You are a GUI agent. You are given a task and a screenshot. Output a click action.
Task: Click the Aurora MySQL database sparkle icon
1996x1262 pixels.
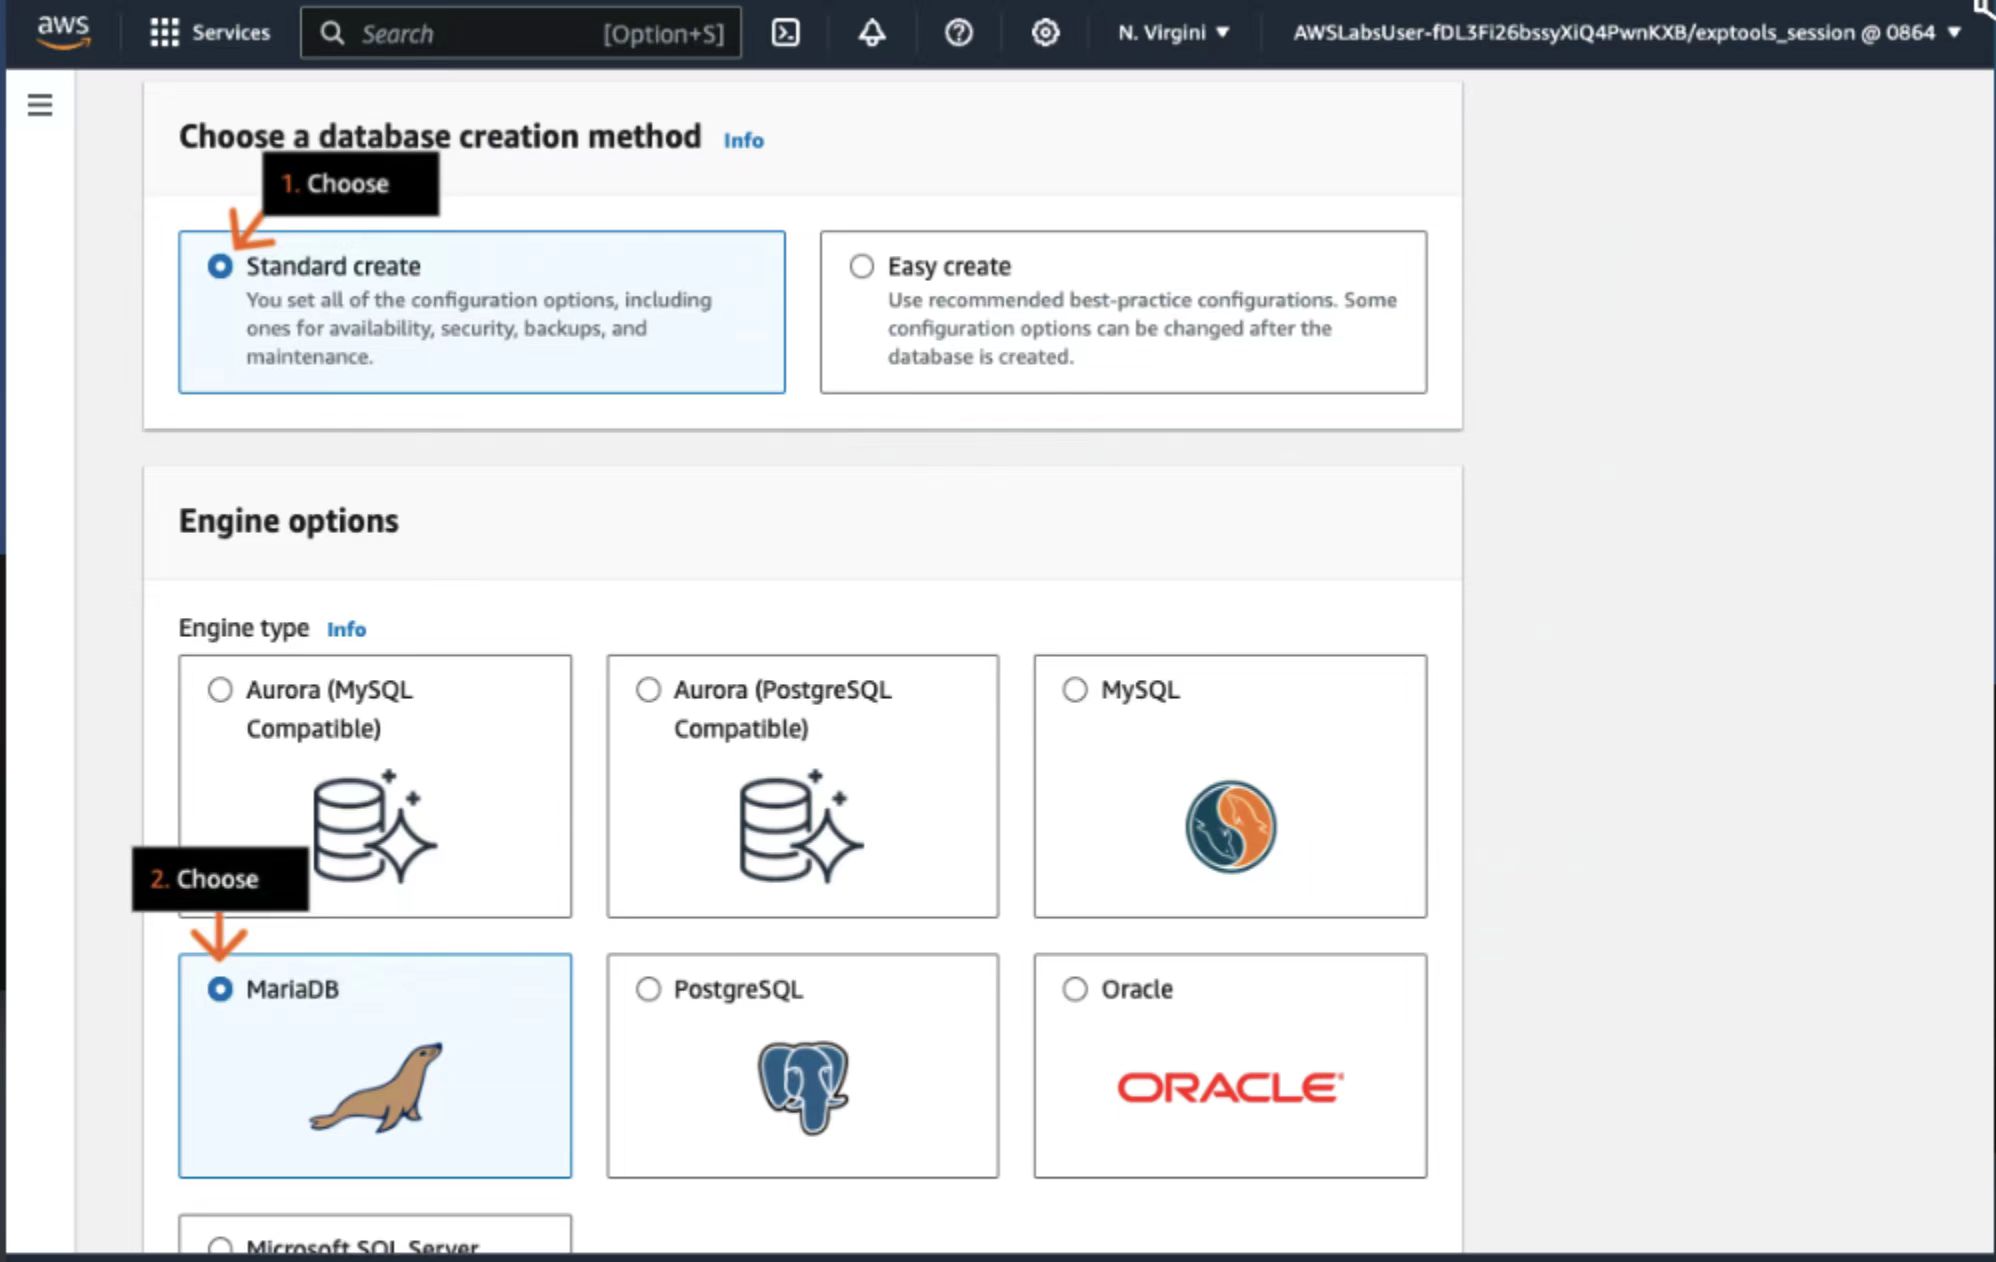(374, 826)
